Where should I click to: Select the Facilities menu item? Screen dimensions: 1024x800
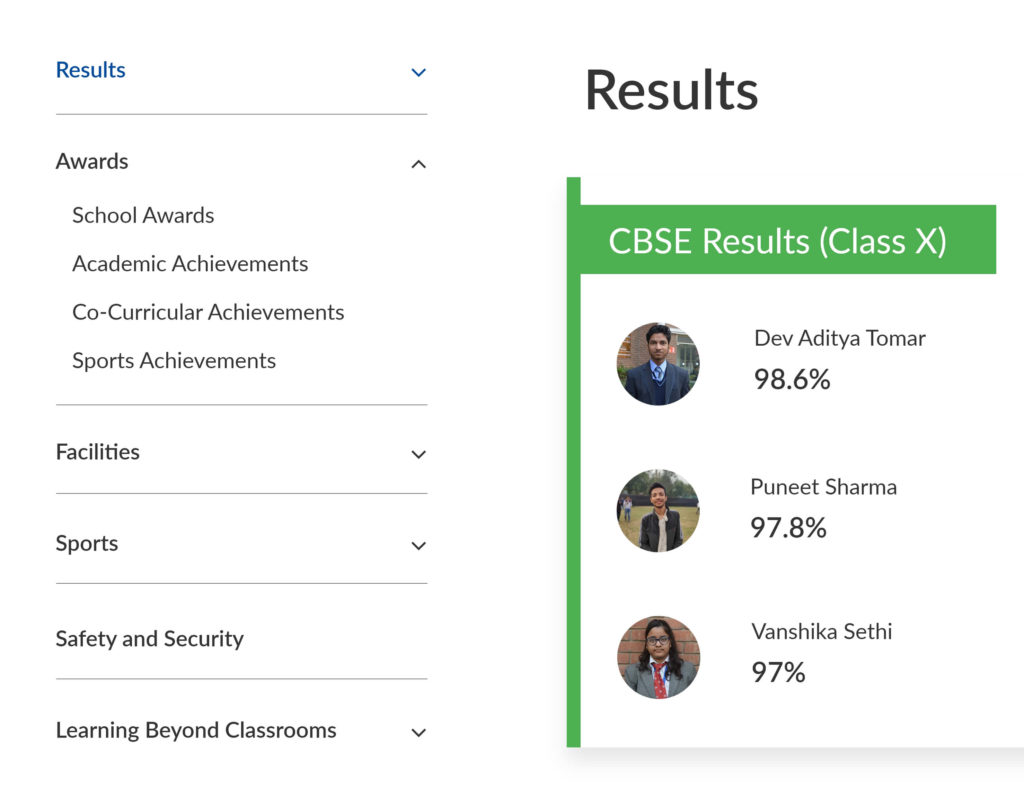(x=98, y=452)
